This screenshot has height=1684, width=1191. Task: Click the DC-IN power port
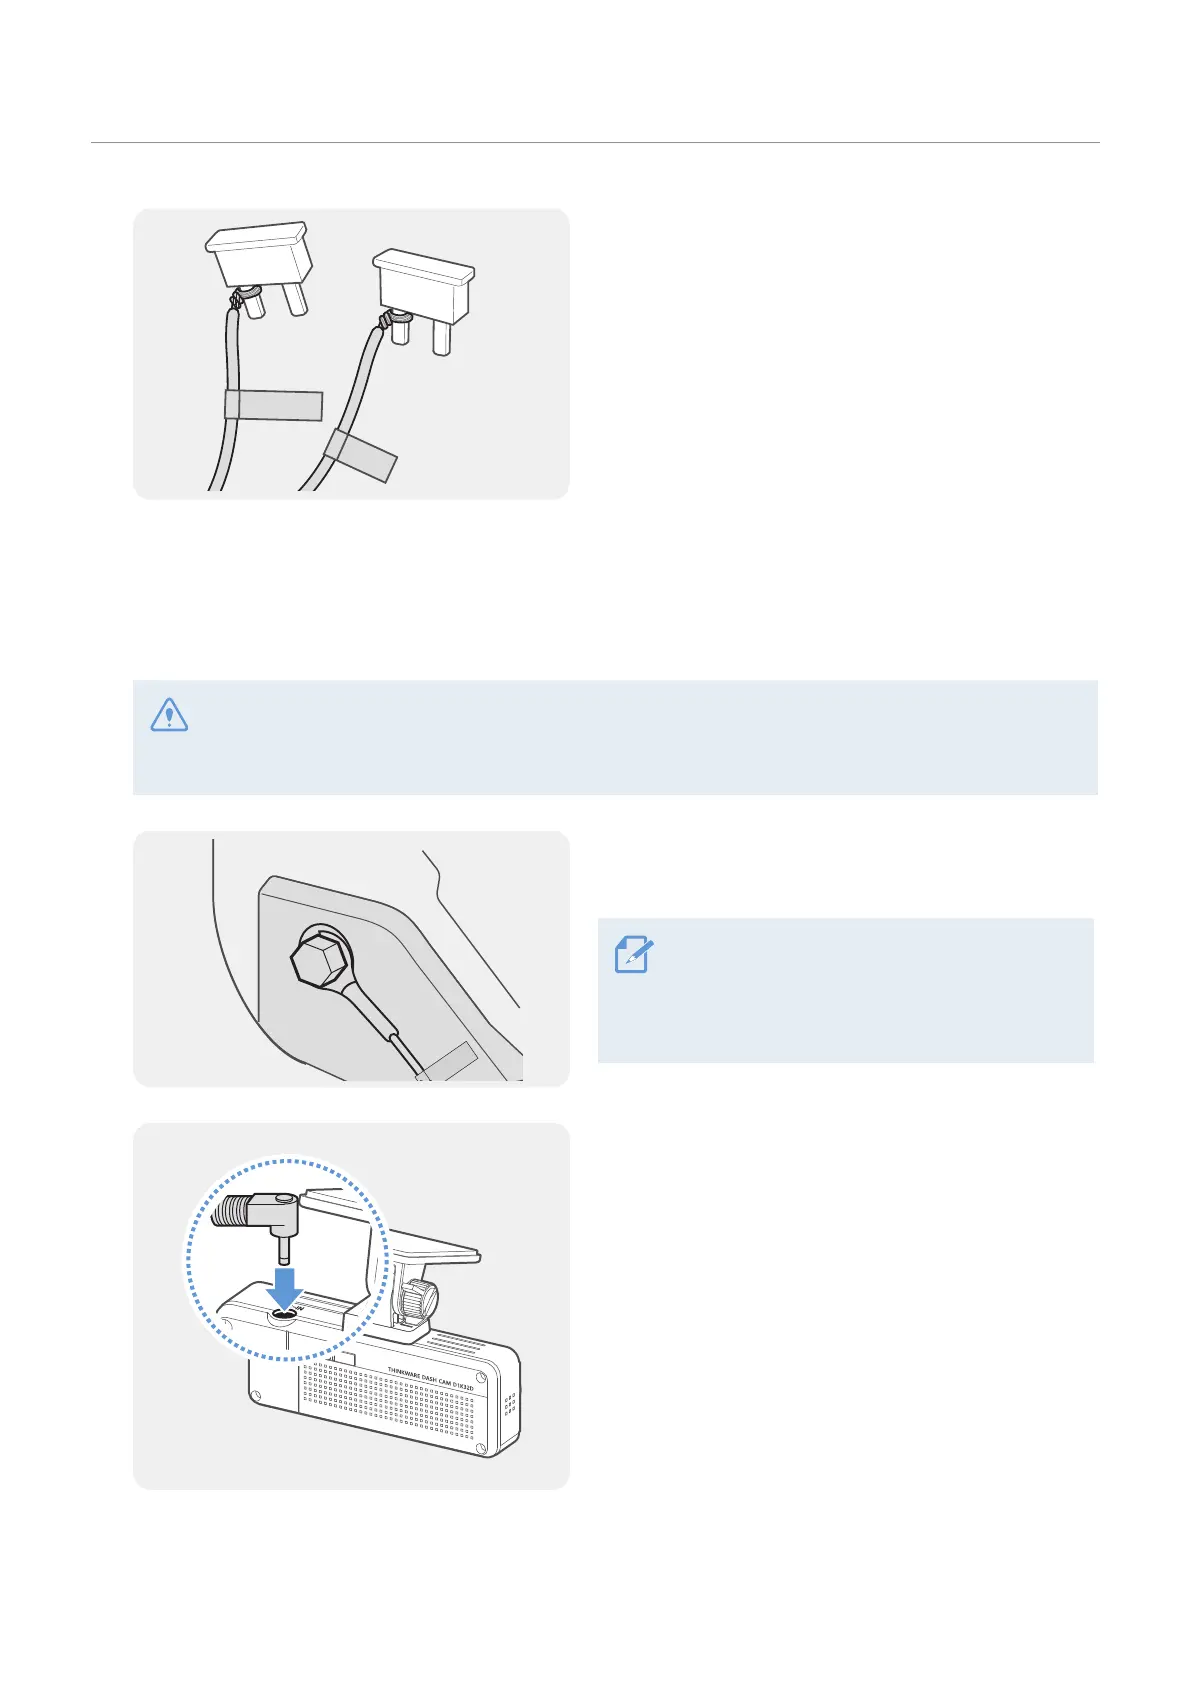[285, 1315]
